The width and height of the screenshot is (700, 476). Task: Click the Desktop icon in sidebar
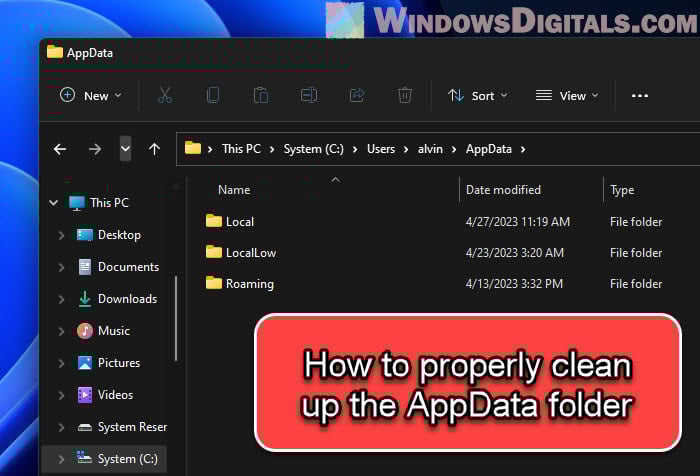(x=85, y=235)
